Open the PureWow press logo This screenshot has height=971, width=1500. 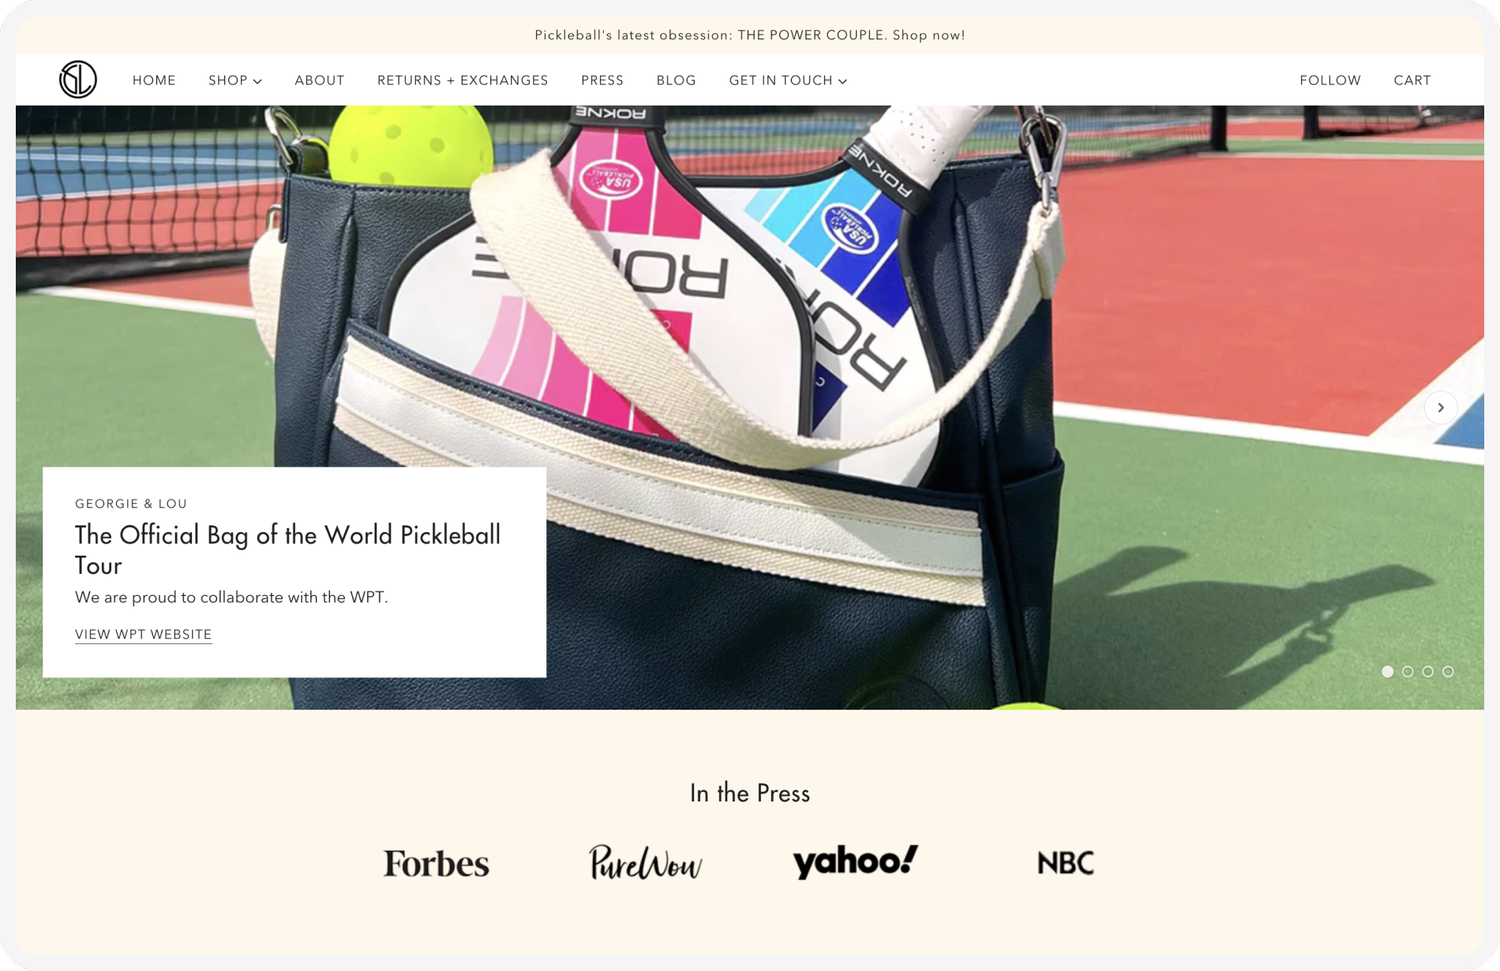click(x=645, y=862)
